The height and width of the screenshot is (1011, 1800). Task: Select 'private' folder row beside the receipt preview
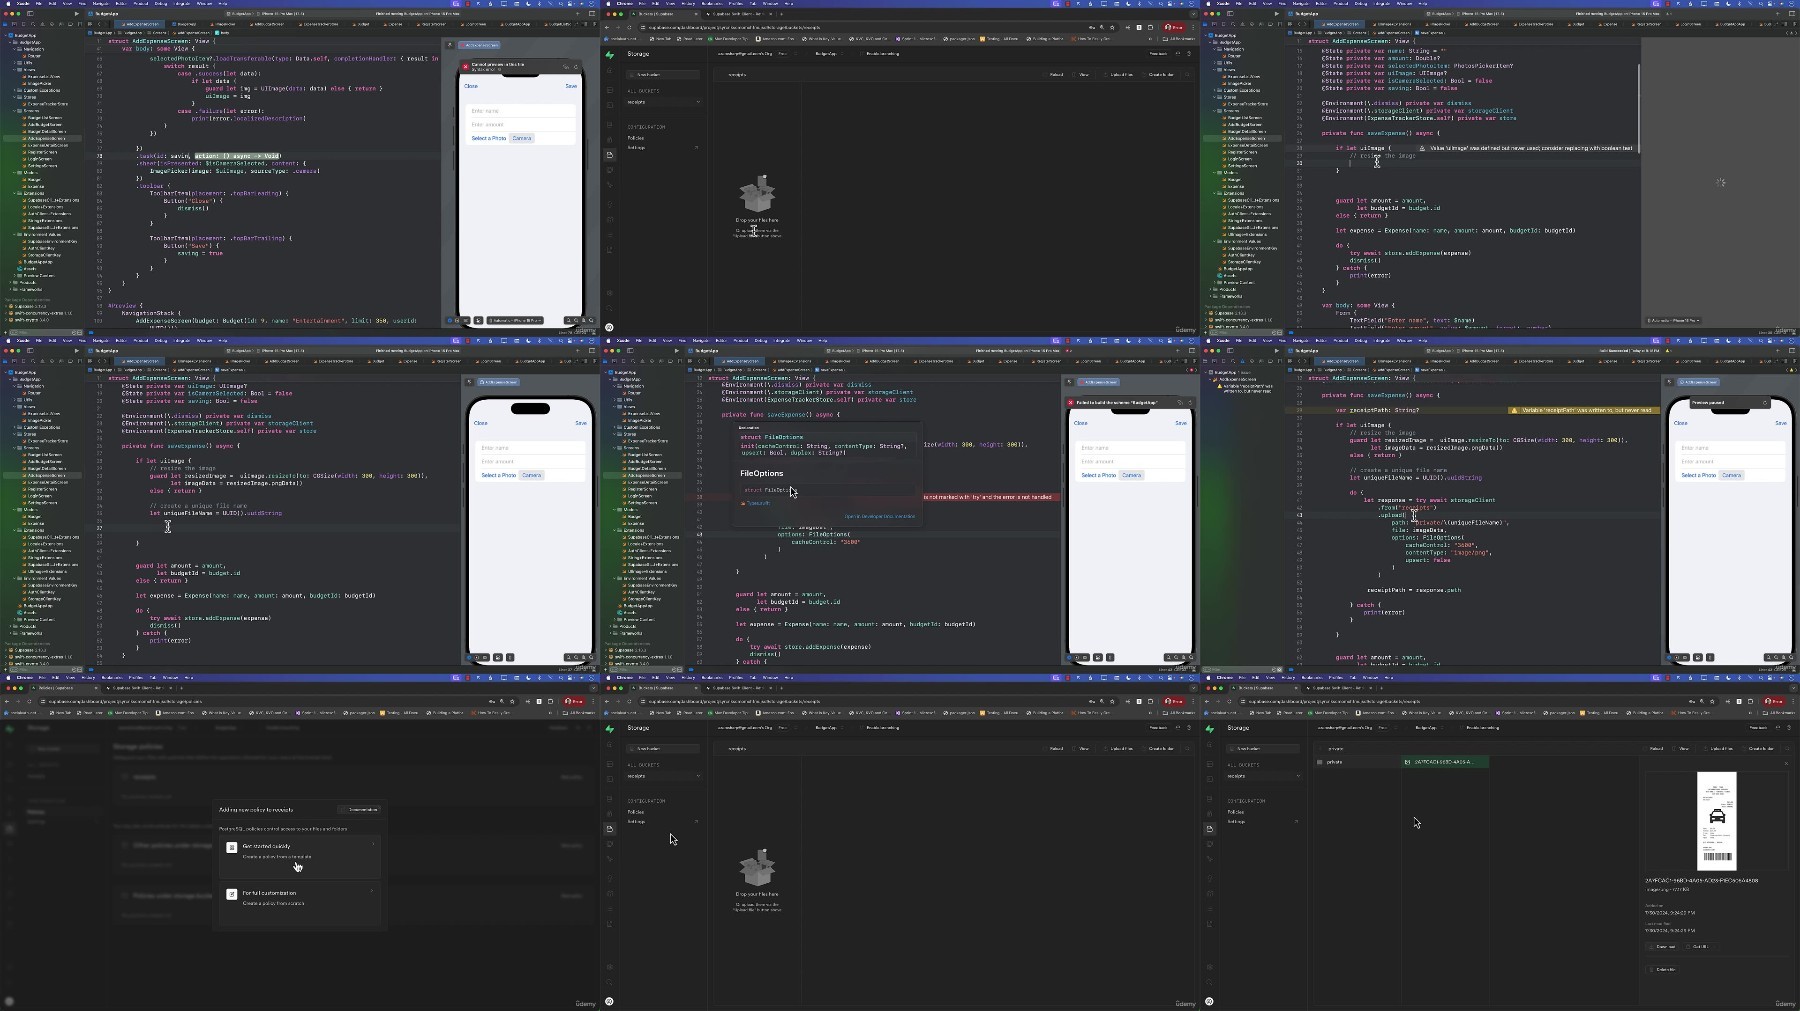click(x=1357, y=762)
